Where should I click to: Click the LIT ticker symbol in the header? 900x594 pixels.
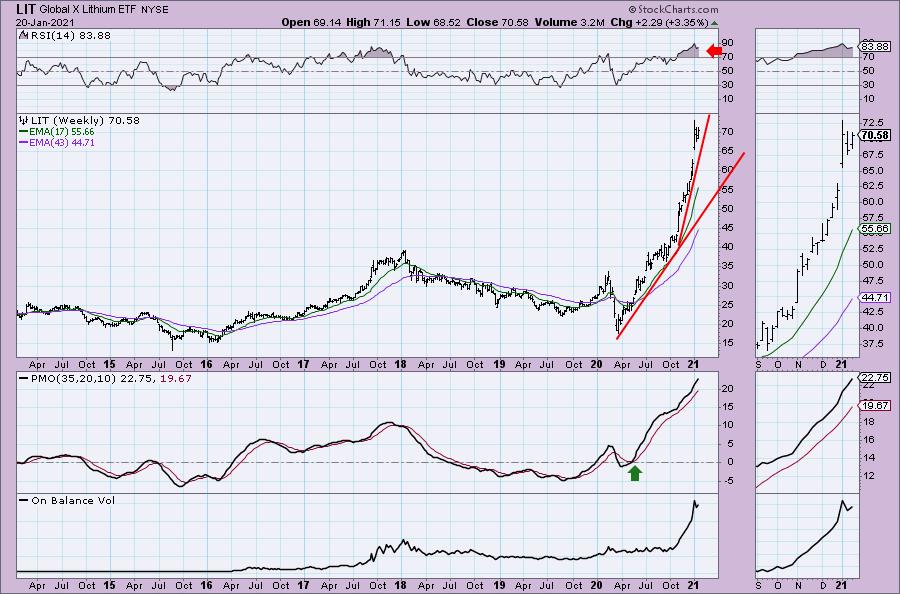[26, 9]
